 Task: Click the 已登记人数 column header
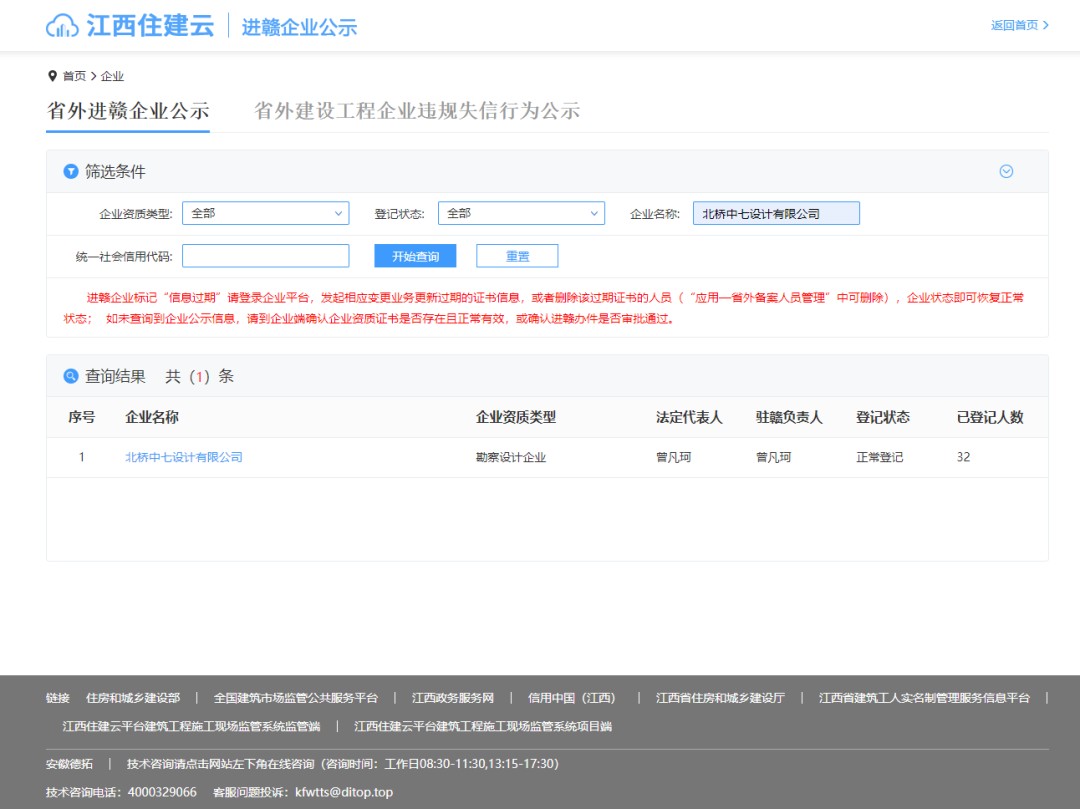coord(990,417)
